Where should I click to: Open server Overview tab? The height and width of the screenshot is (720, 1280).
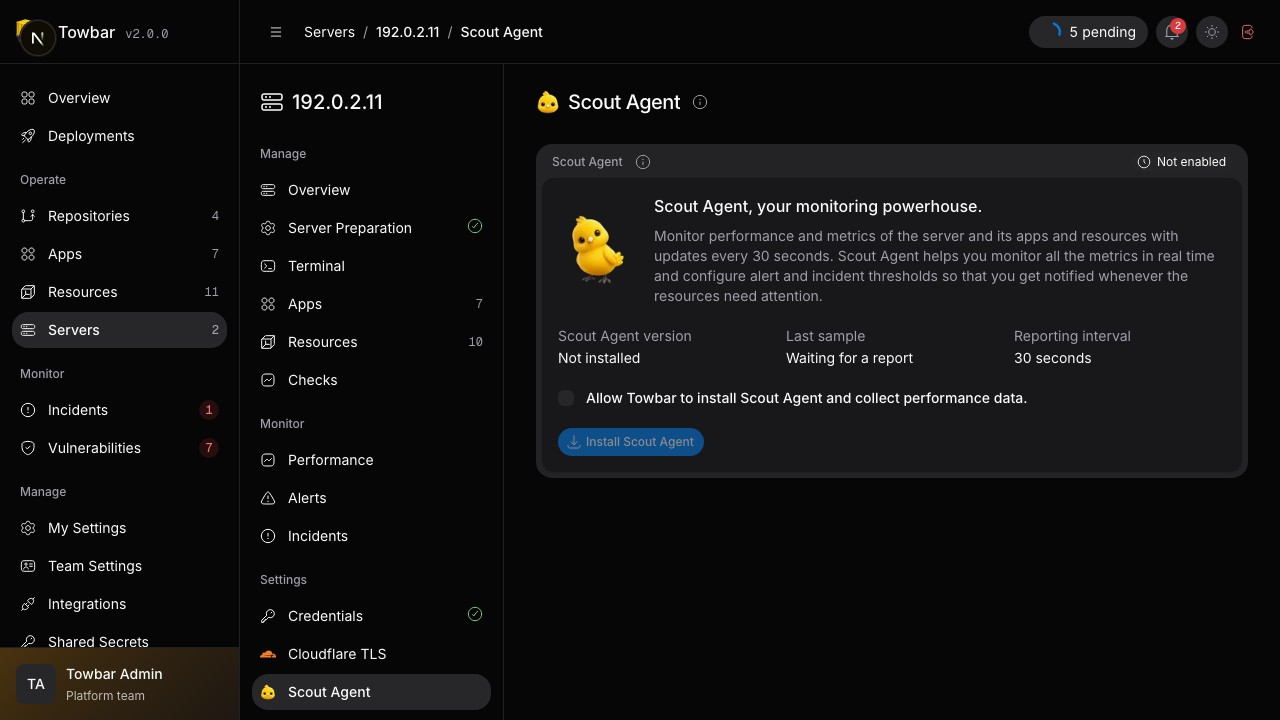[x=371, y=190]
